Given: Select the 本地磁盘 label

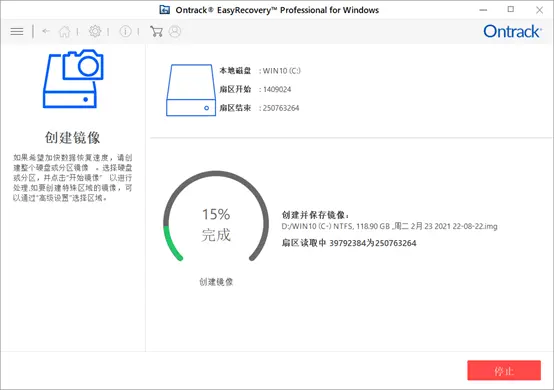Looking at the screenshot, I should (x=235, y=71).
